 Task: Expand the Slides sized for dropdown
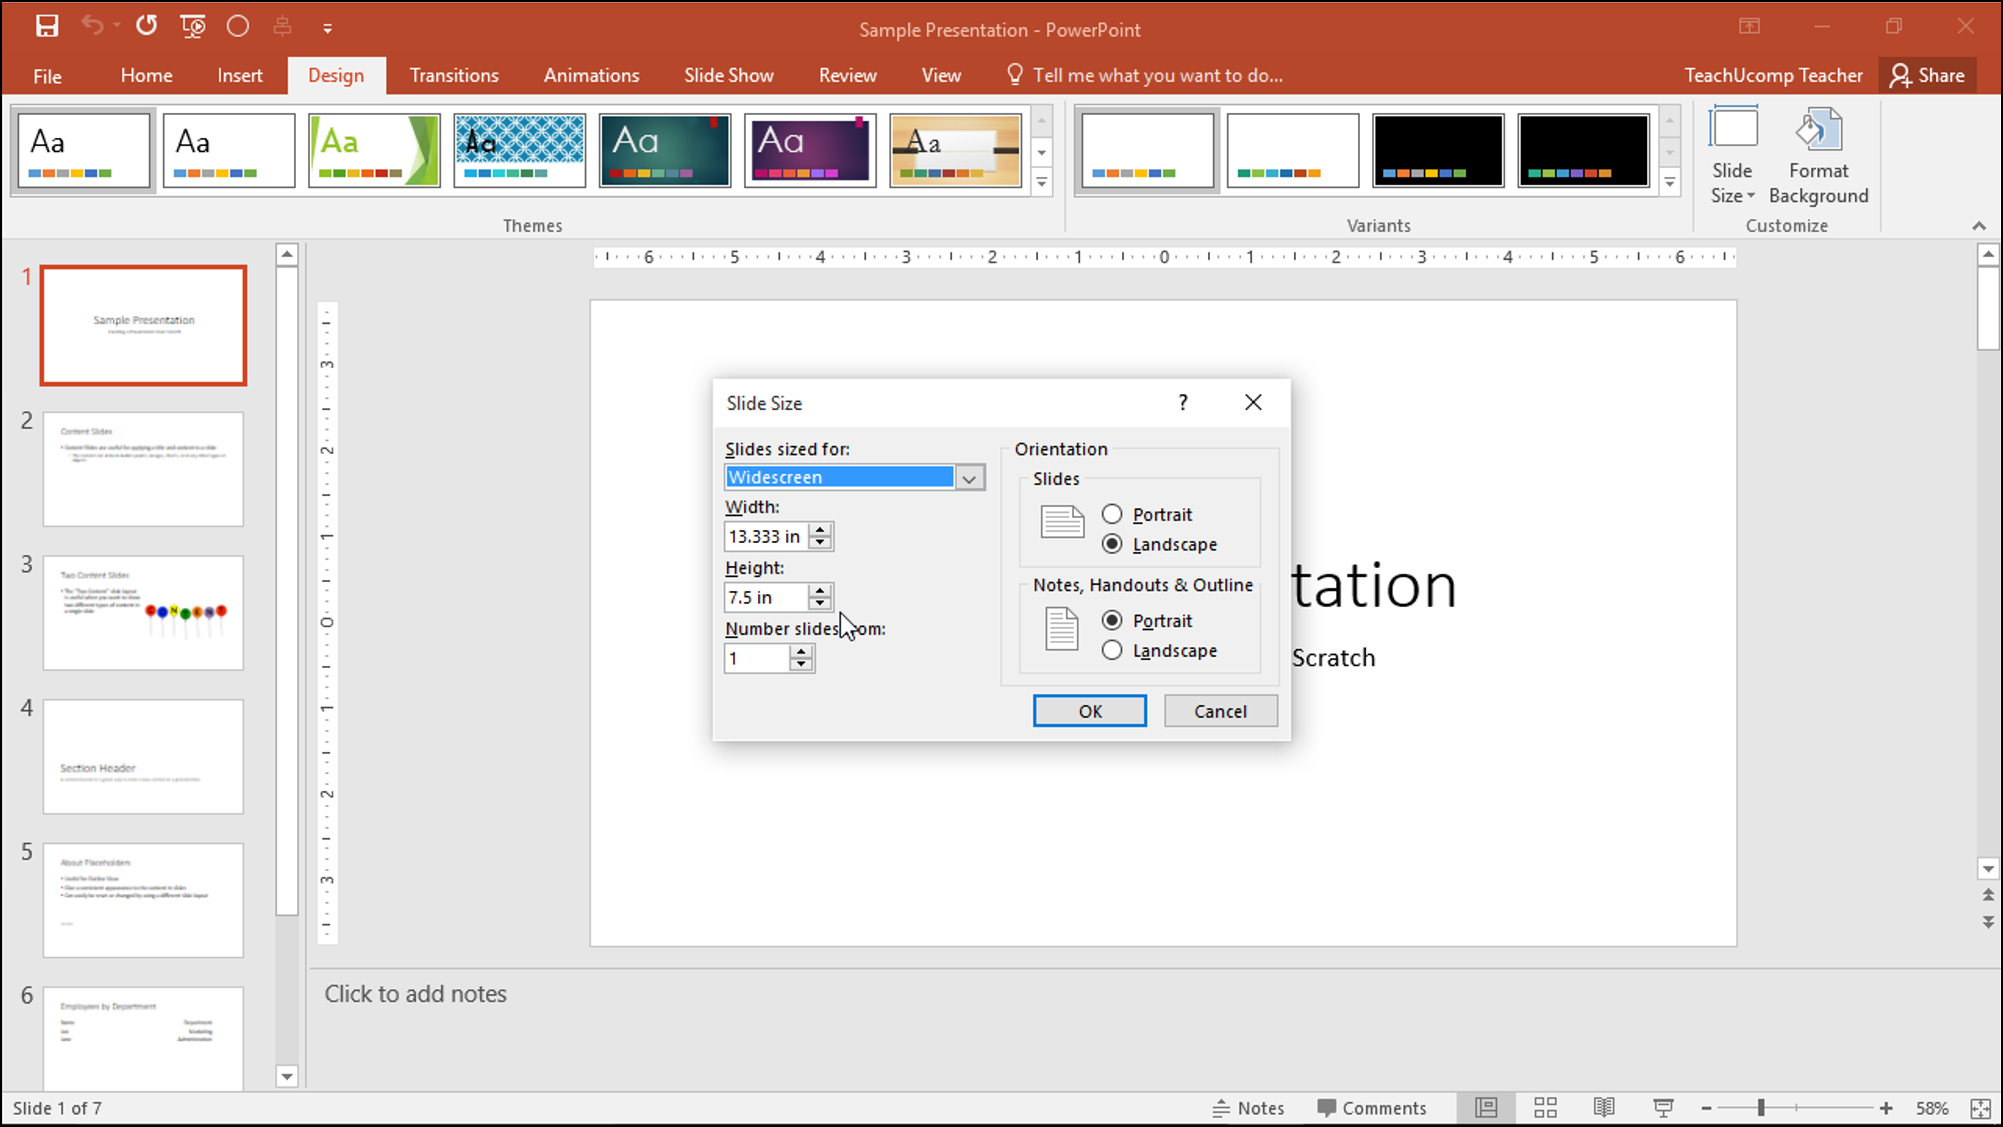point(970,477)
